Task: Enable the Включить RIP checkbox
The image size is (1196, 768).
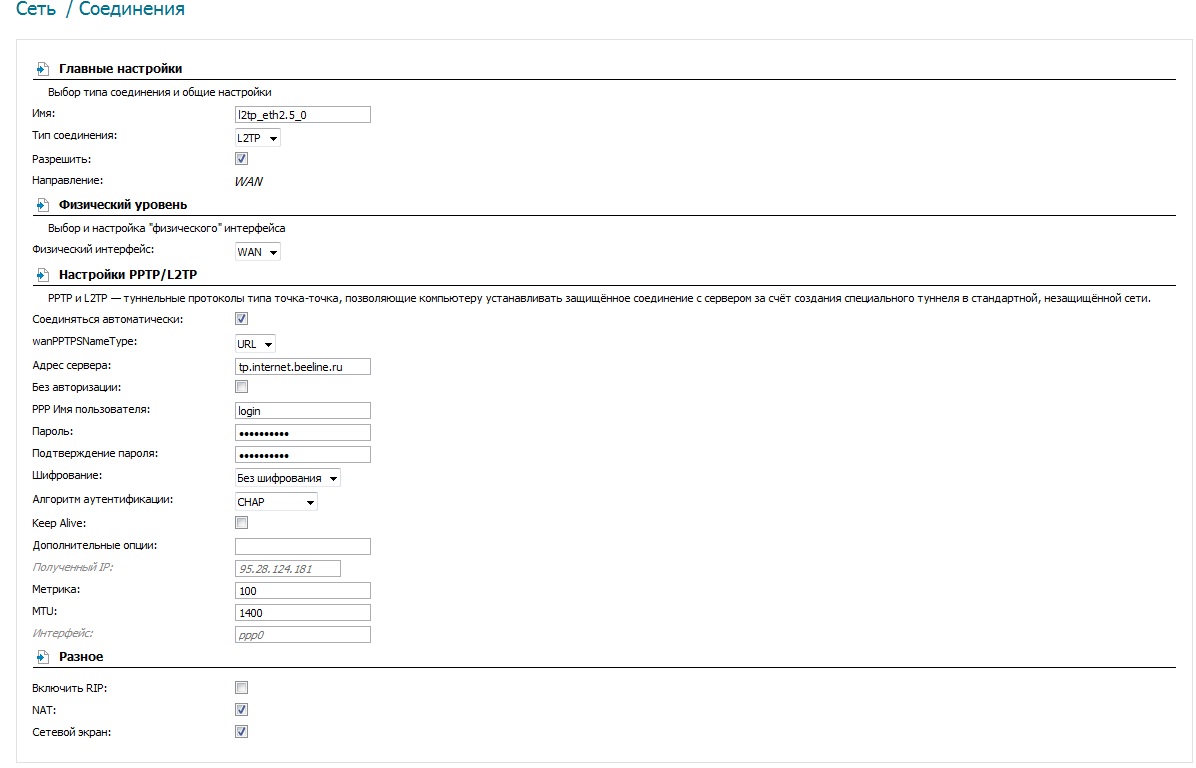Action: (242, 688)
